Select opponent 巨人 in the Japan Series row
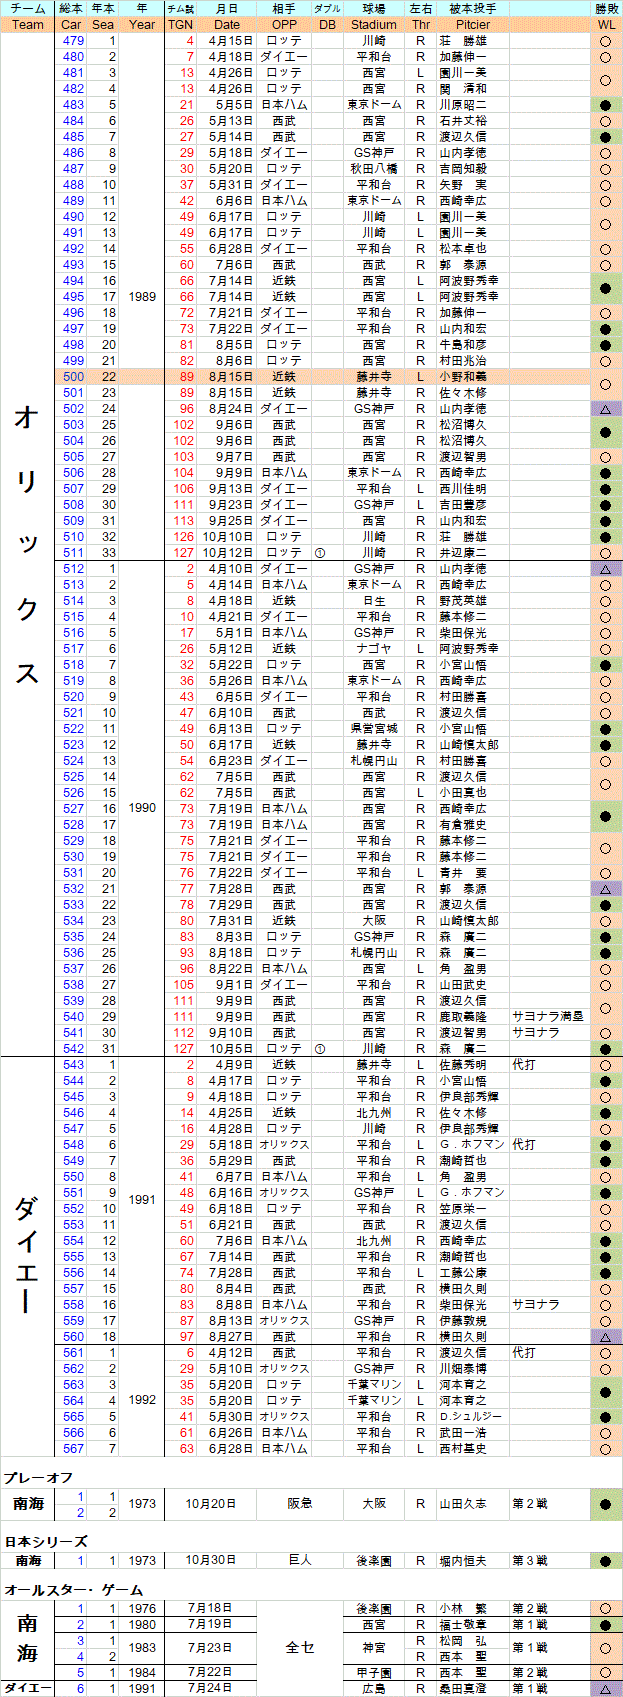This screenshot has height=1697, width=623. click(x=300, y=1561)
